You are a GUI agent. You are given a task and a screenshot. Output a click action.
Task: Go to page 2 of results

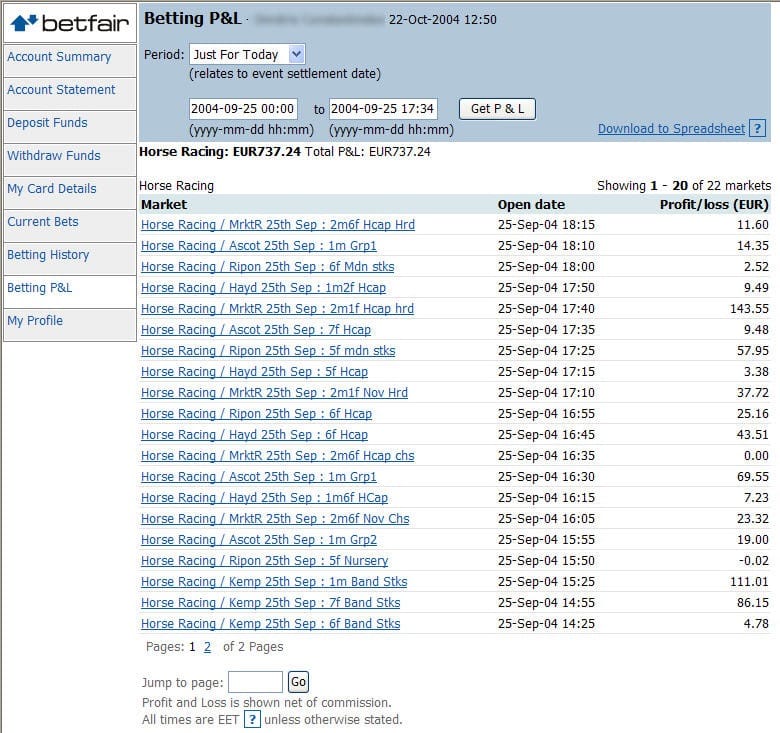207,646
